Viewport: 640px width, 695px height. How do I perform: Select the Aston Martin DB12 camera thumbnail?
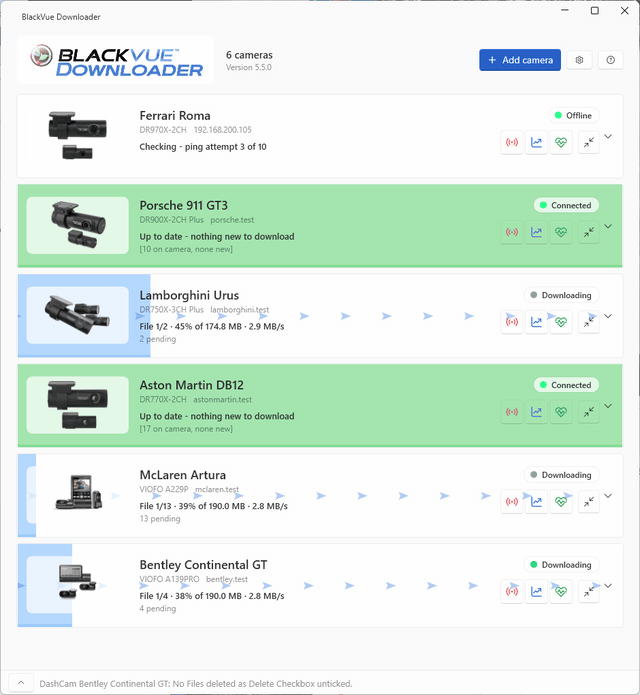point(78,405)
